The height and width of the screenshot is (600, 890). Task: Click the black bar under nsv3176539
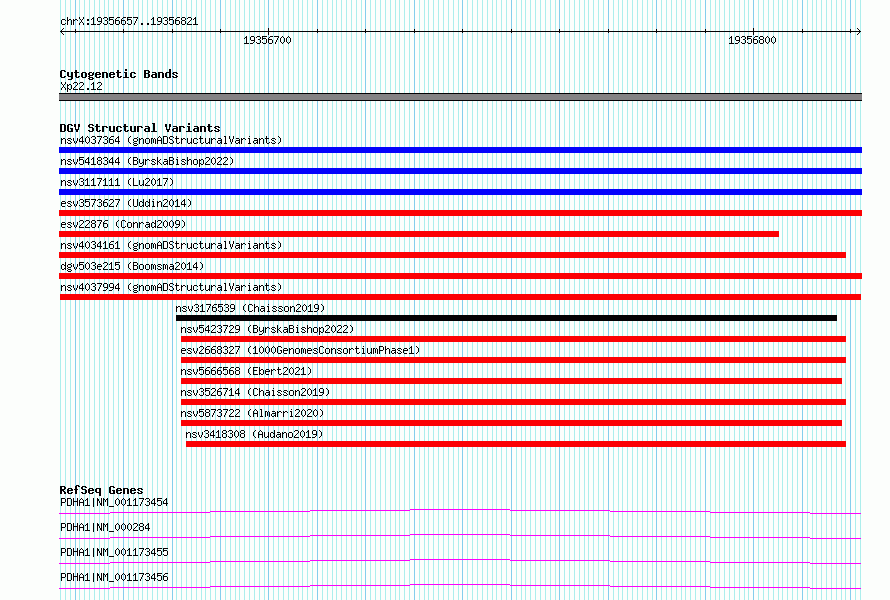point(506,318)
